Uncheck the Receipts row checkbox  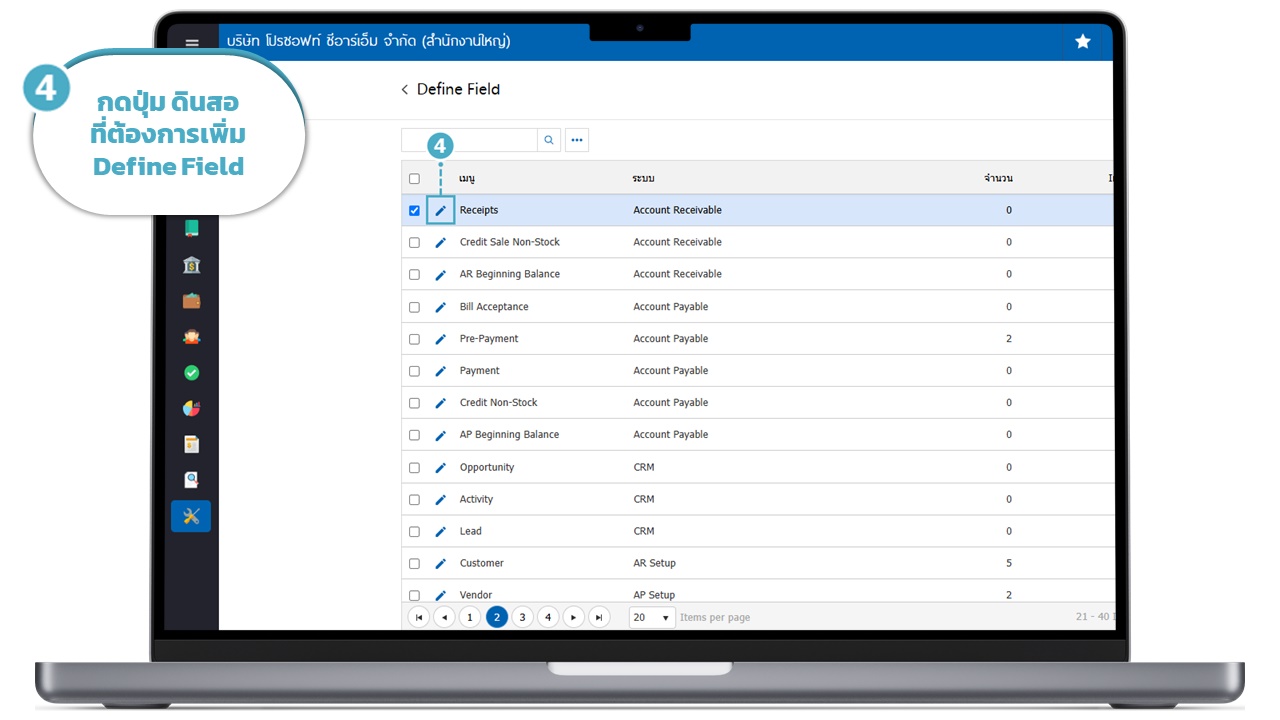(x=414, y=211)
